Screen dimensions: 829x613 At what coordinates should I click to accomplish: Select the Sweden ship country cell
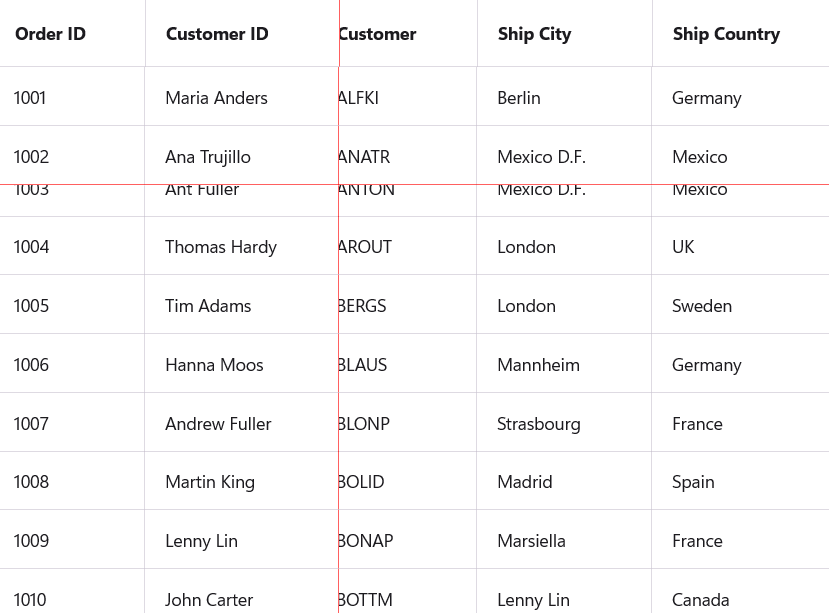[x=702, y=306]
